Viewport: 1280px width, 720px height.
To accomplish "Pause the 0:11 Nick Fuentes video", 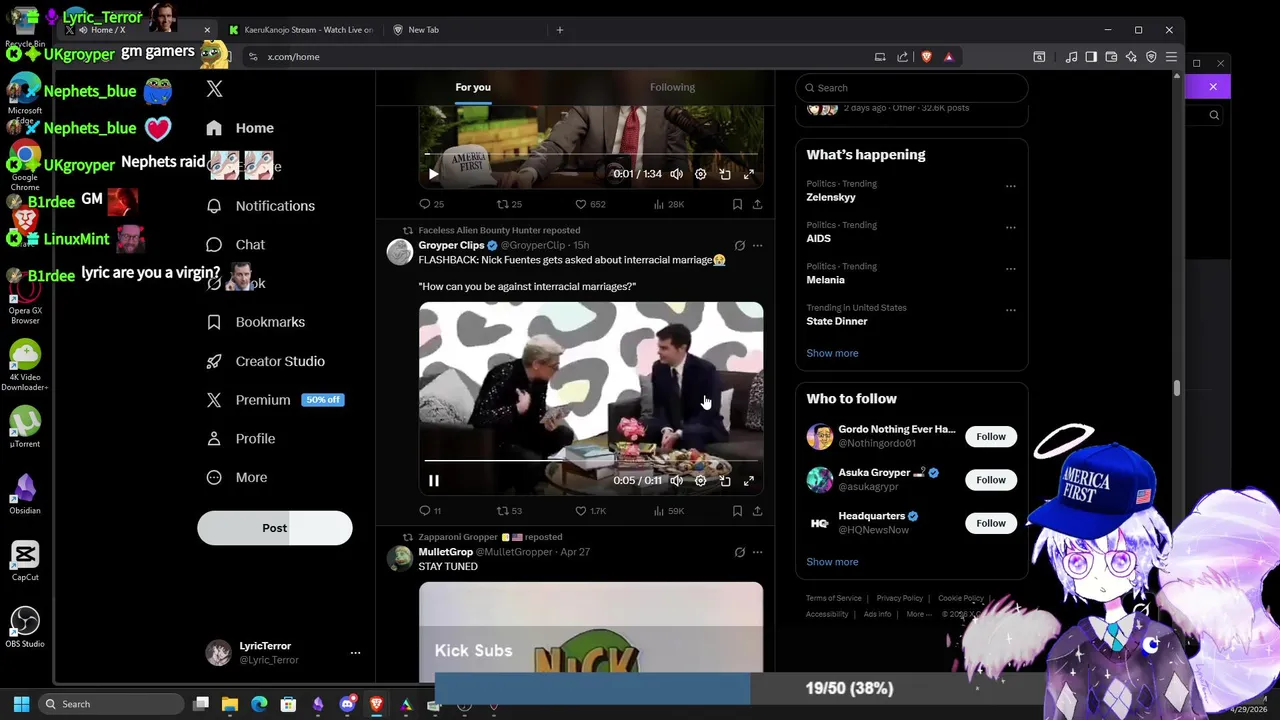I will (x=434, y=481).
